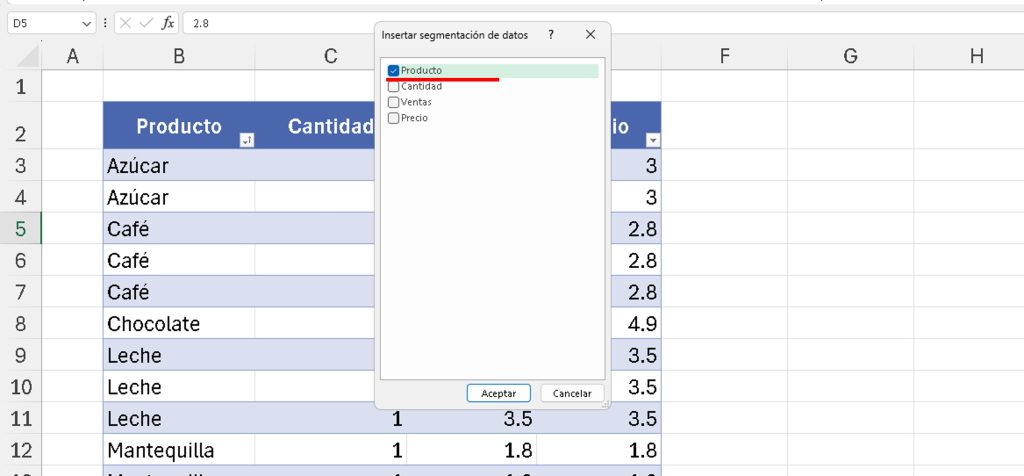Open the last column filter dropdown arrow
The height and width of the screenshot is (476, 1024).
(x=653, y=141)
